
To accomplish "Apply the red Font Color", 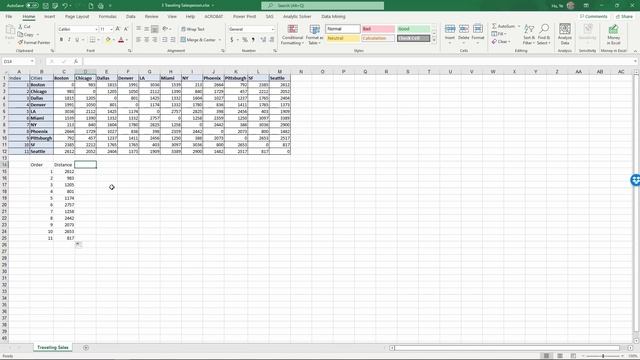I will pos(121,40).
